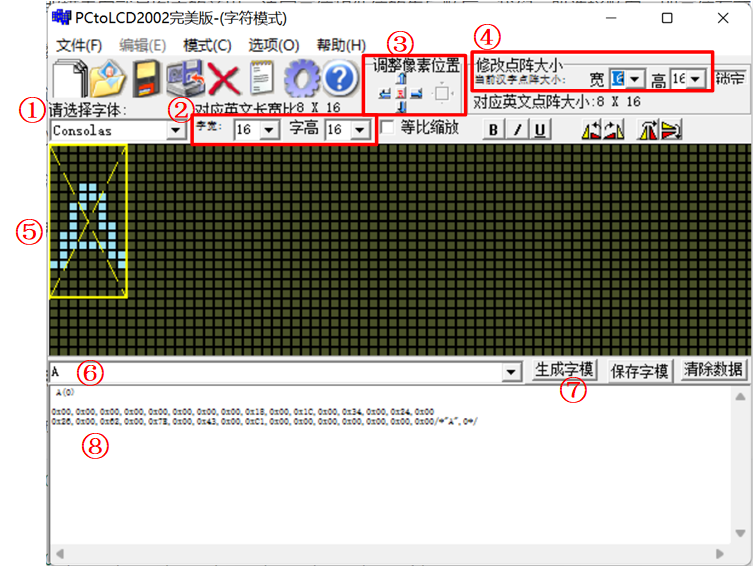Shift pixels up with the up arrow
754x567 pixels.
(402, 79)
